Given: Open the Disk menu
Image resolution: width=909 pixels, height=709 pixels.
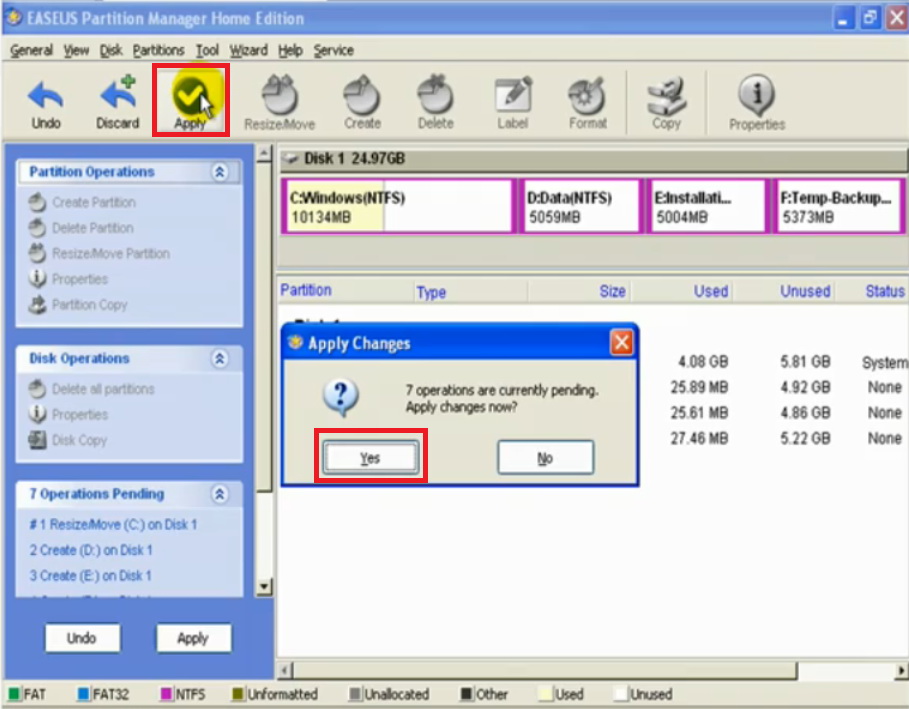Looking at the screenshot, I should [111, 50].
